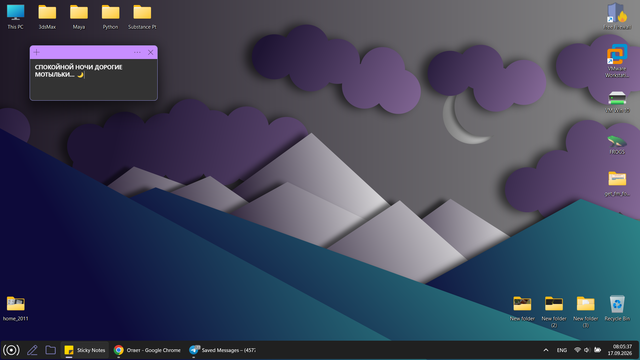This screenshot has height=360, width=640.
Task: Close the purple sticky note
Action: tap(151, 52)
